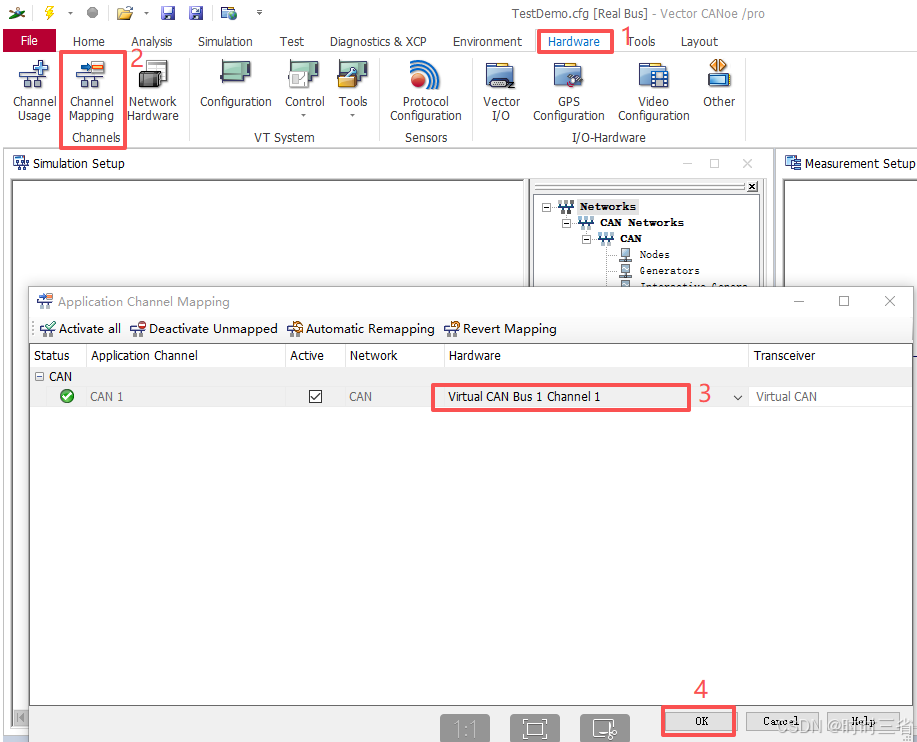Open dropdown arrow beside lightning bolt icon
The height and width of the screenshot is (742, 917).
(70, 12)
